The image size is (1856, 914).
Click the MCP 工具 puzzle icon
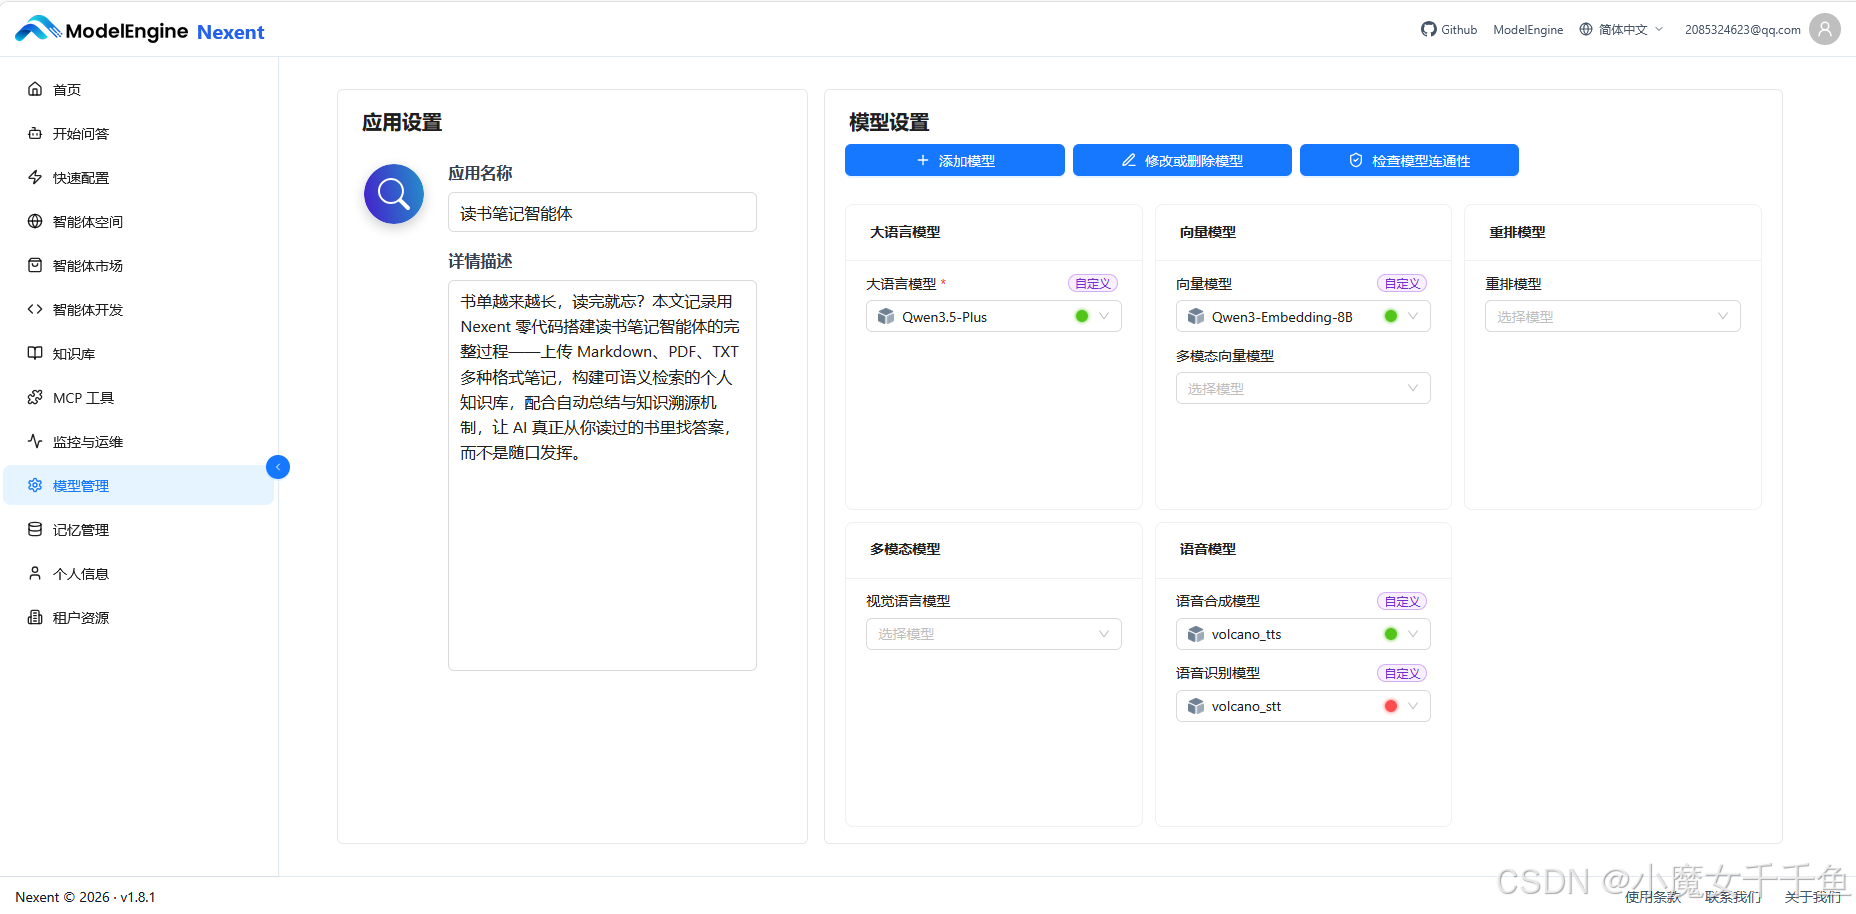35,397
